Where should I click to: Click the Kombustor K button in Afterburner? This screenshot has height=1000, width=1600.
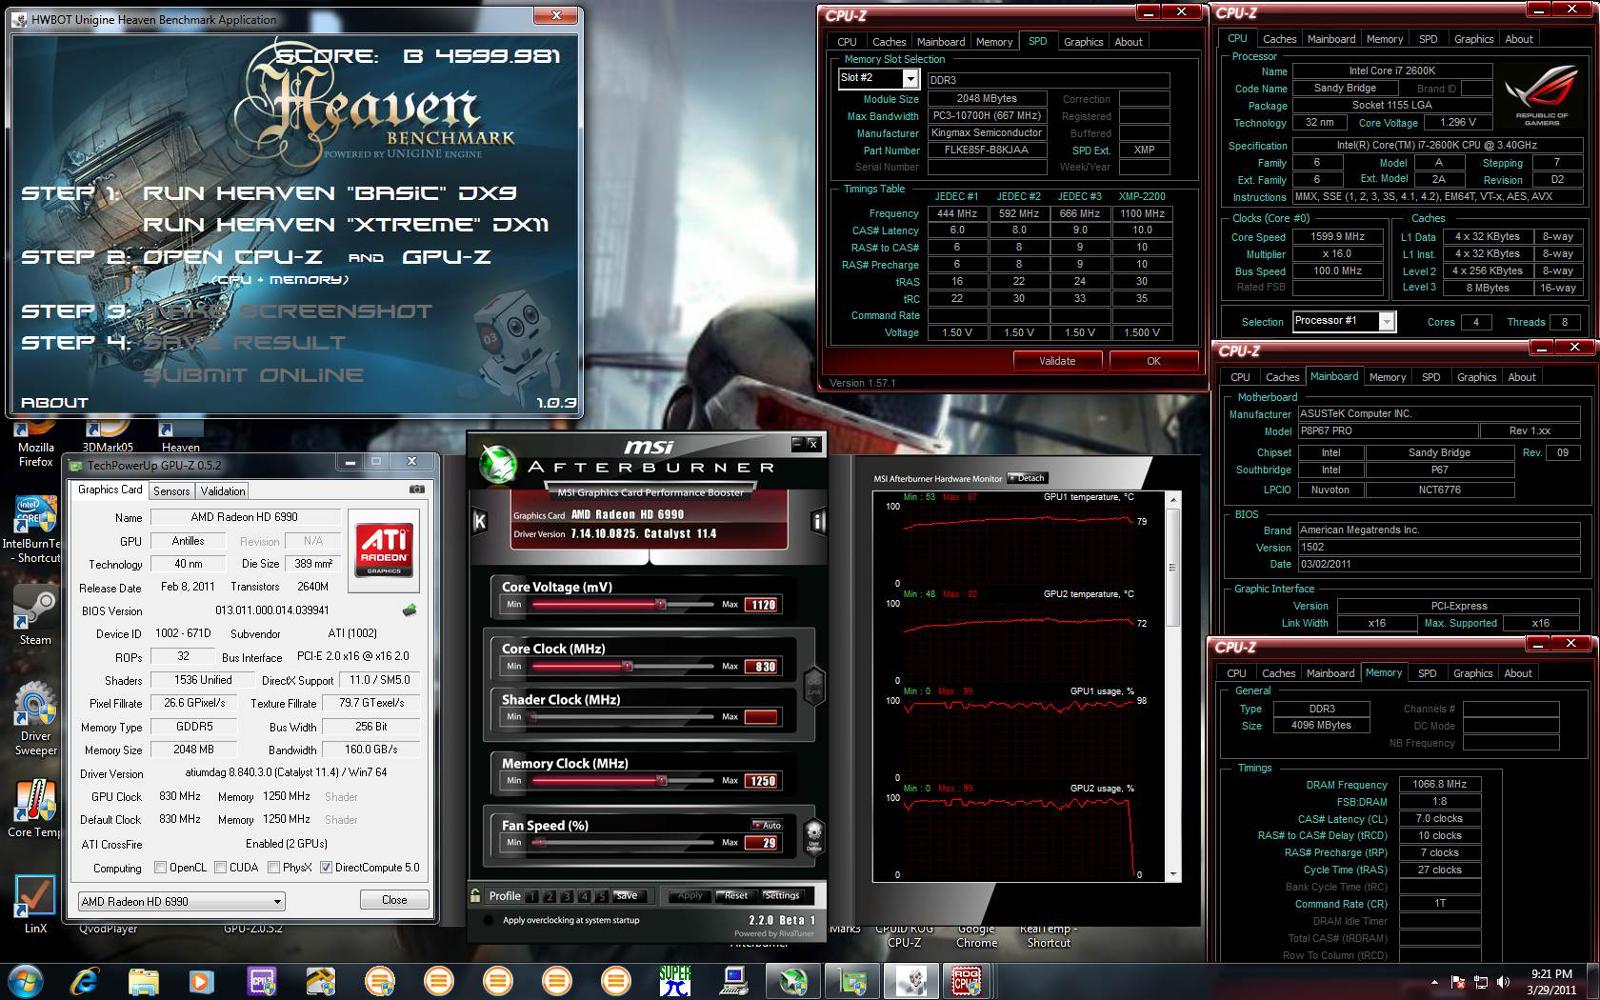pyautogui.click(x=479, y=521)
